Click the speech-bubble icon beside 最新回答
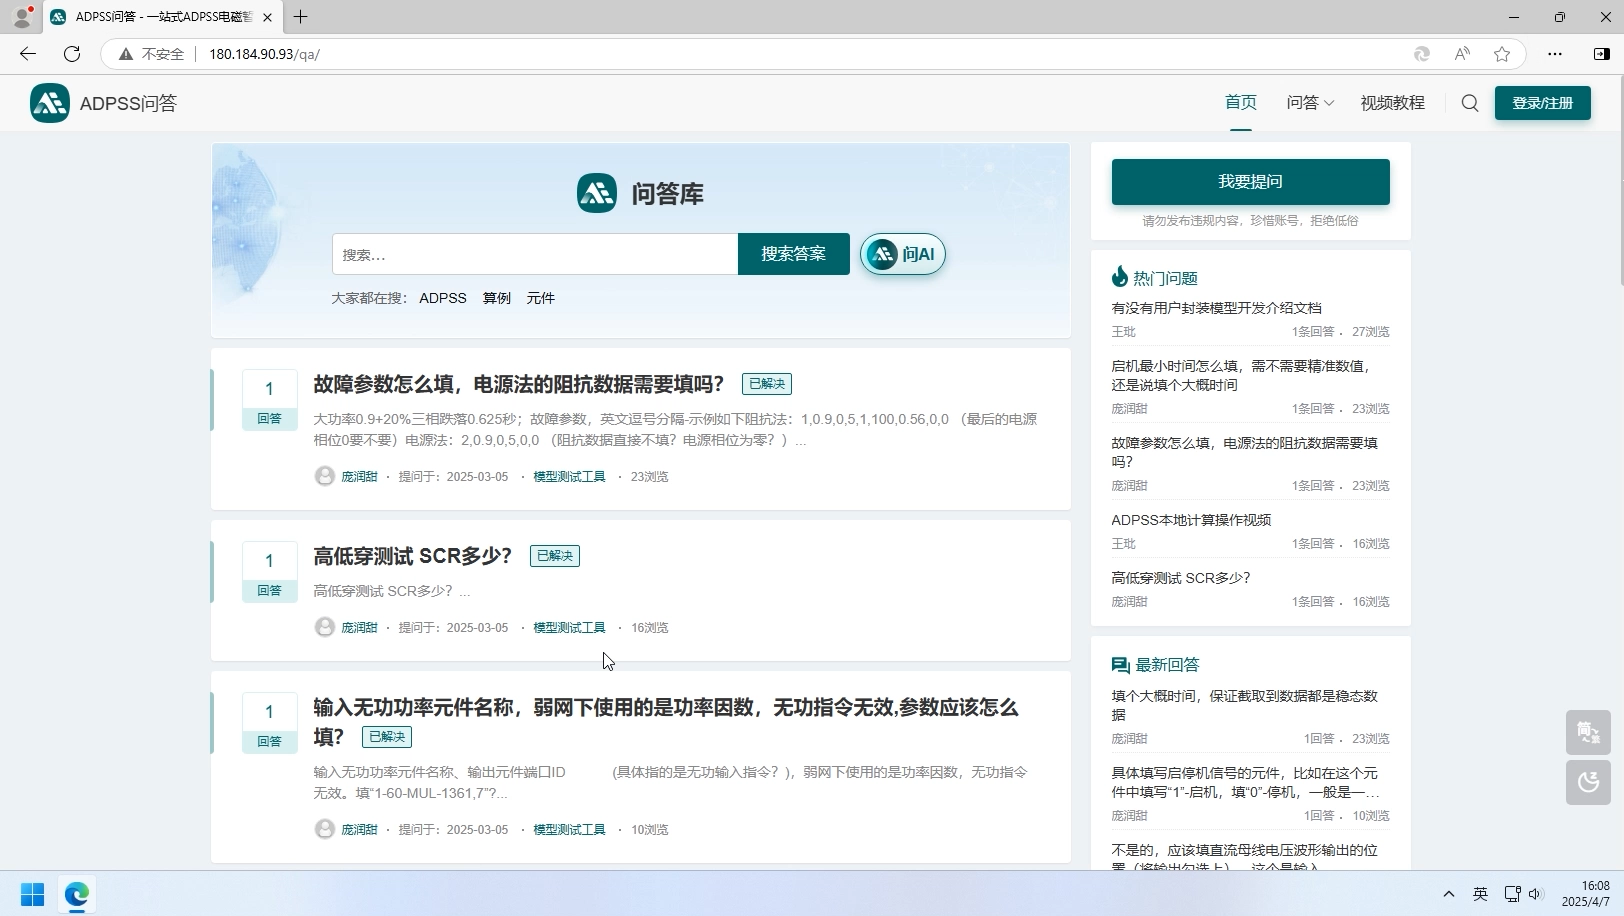 click(1119, 664)
